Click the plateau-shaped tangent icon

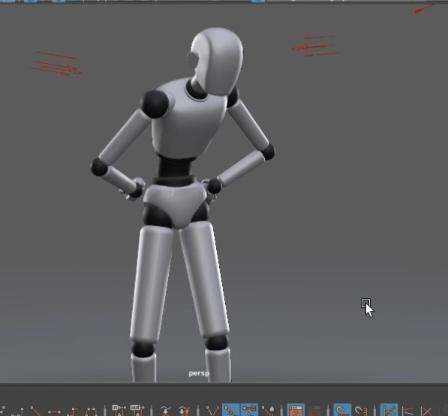coord(91,411)
